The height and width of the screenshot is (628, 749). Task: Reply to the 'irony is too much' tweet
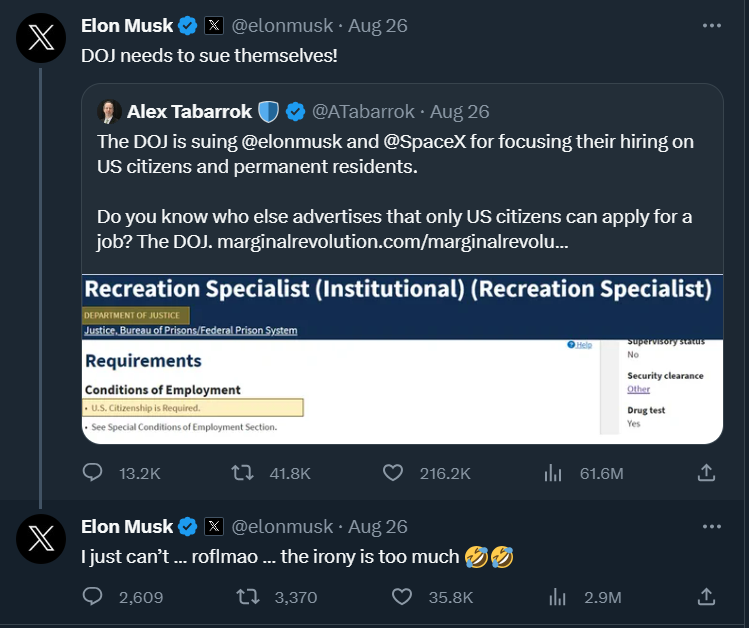(92, 596)
